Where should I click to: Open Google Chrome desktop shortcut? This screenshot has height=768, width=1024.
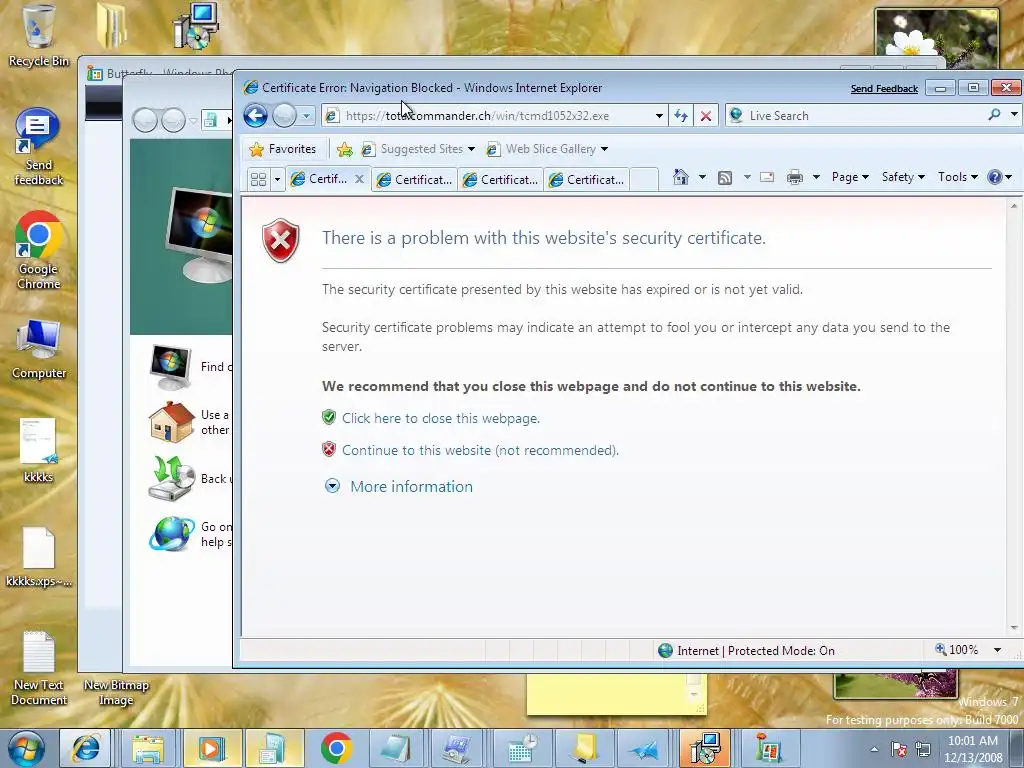pos(39,250)
